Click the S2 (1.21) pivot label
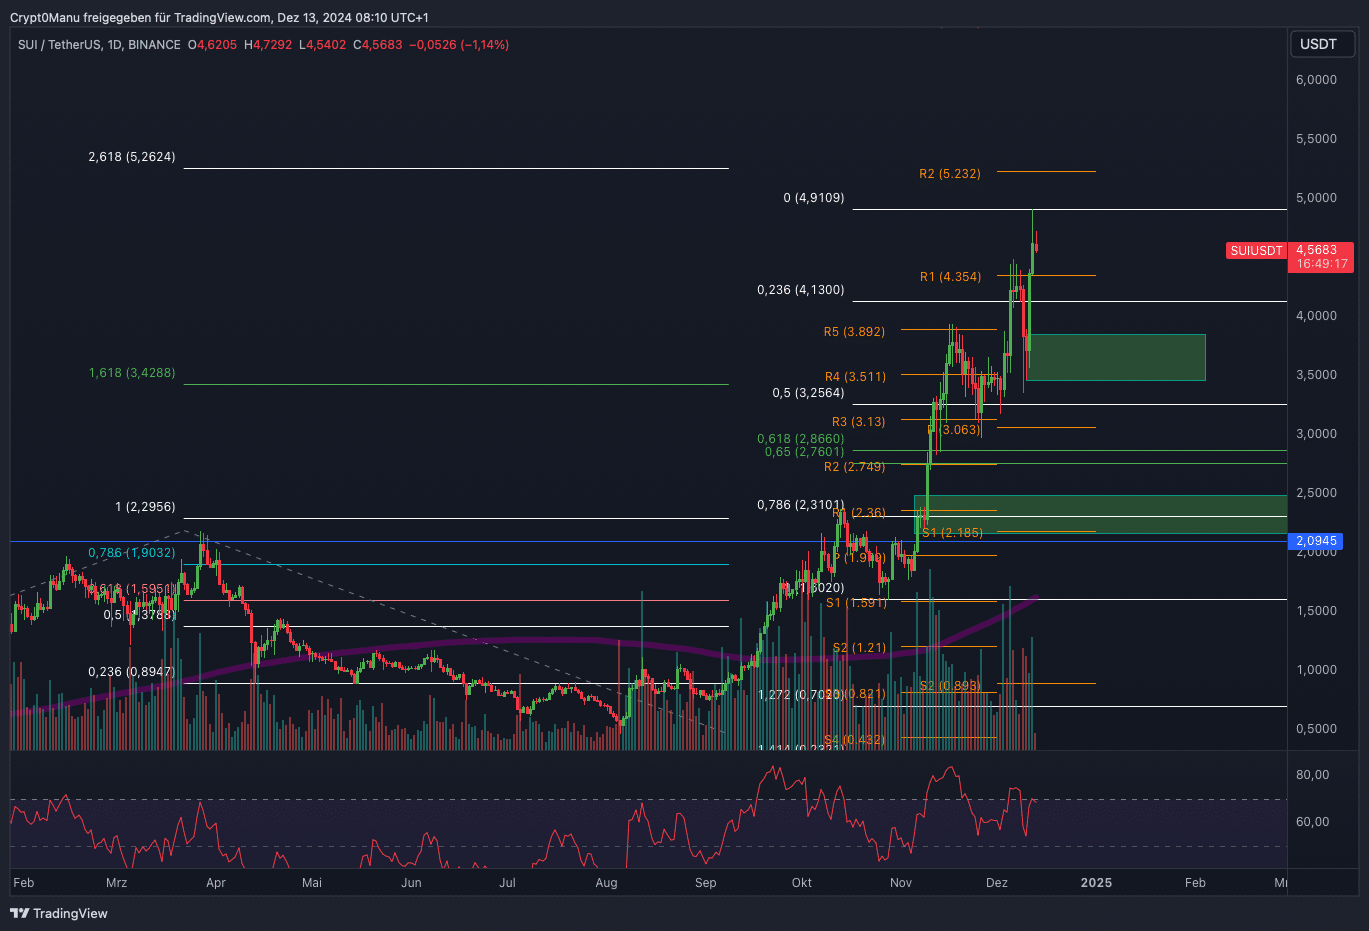This screenshot has height=931, width=1369. click(859, 648)
